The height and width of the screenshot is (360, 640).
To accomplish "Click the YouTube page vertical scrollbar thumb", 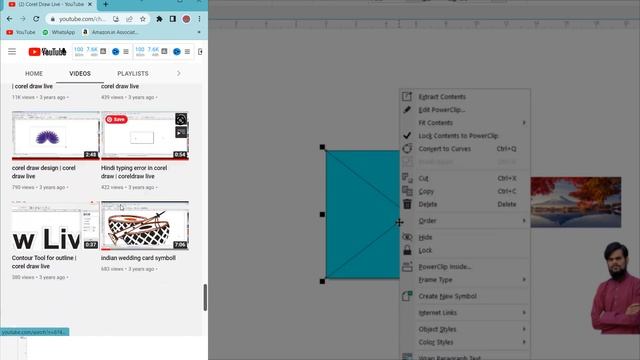I will 205,297.
